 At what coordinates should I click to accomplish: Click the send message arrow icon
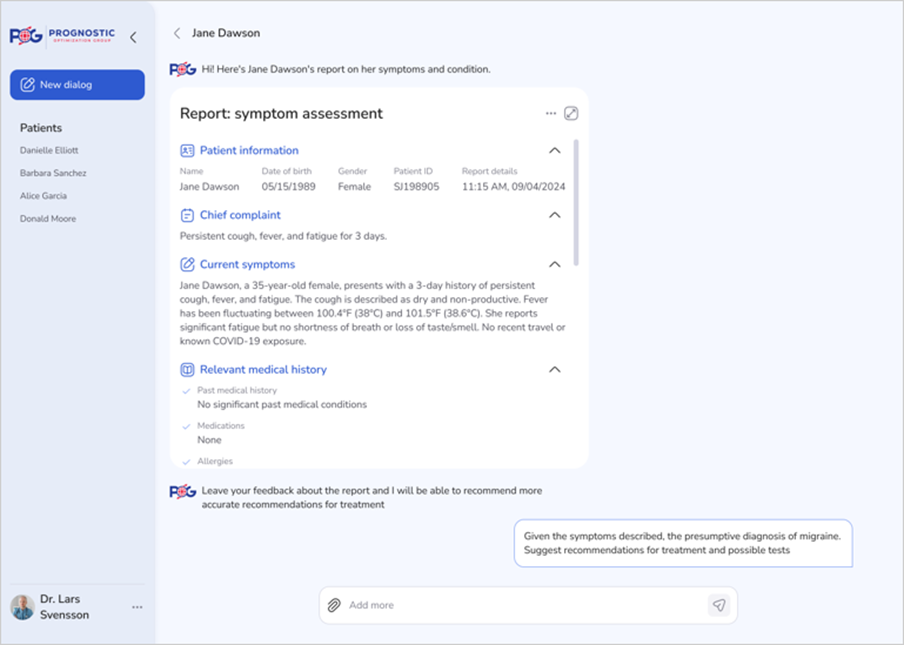click(x=718, y=605)
